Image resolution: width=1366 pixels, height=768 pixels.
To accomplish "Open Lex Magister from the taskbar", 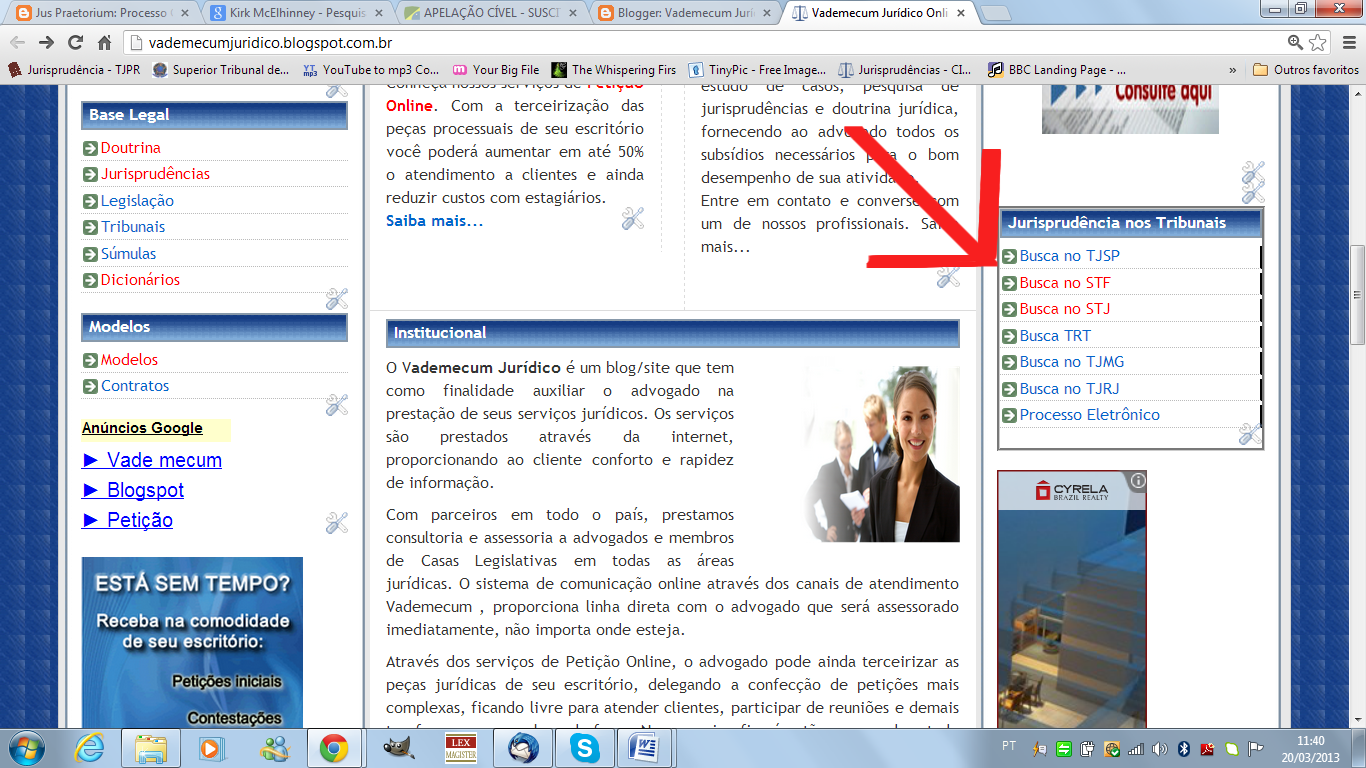I will [460, 748].
